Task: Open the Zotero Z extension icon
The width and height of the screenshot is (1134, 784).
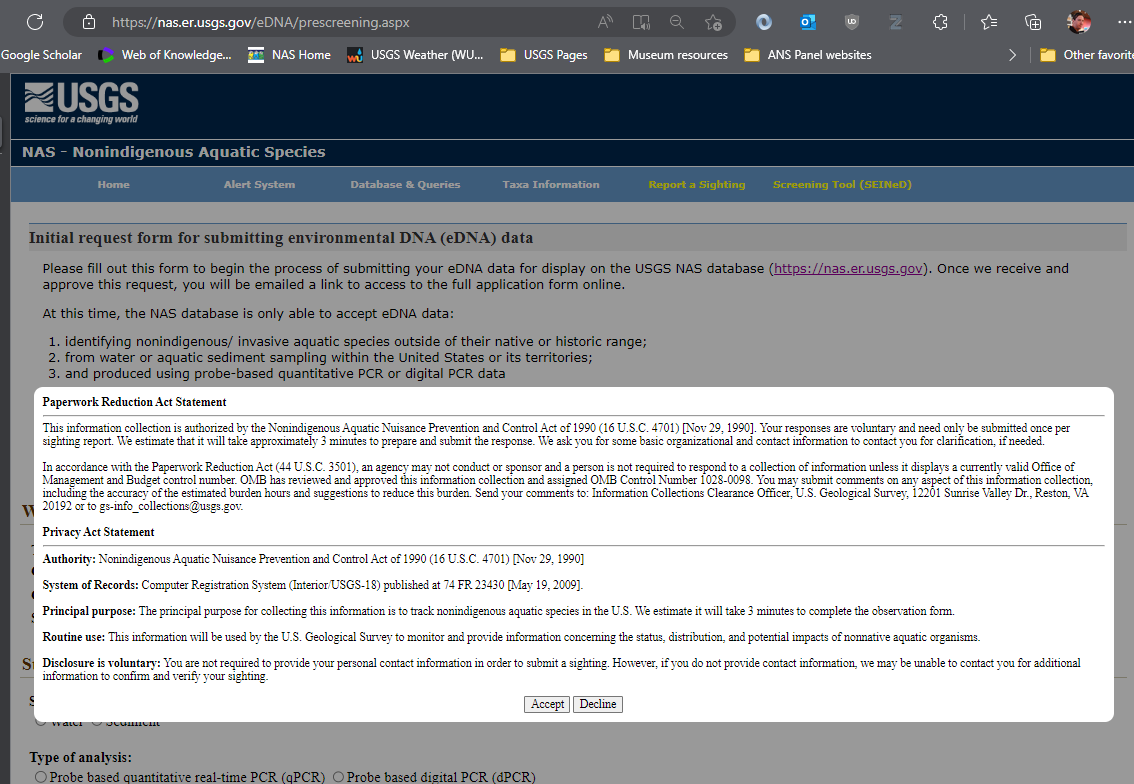Action: click(895, 22)
